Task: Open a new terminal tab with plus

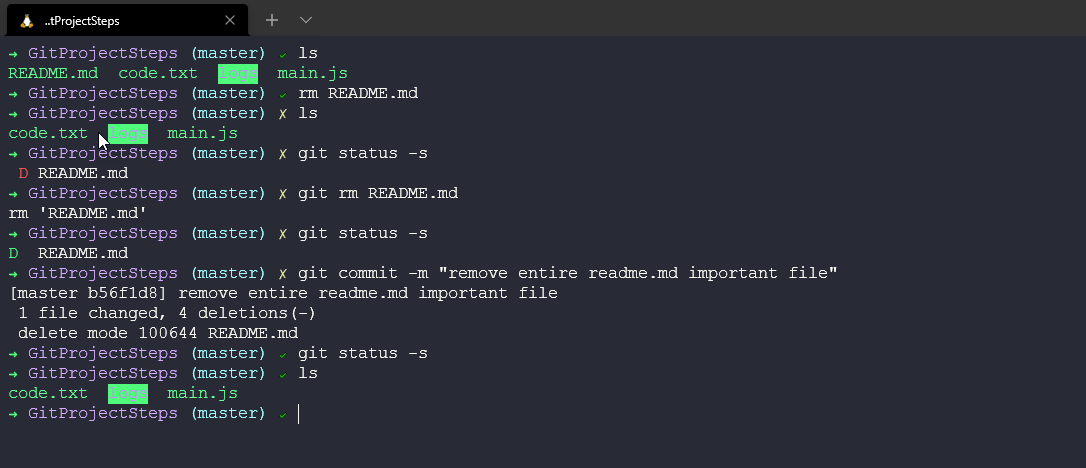Action: tap(272, 20)
